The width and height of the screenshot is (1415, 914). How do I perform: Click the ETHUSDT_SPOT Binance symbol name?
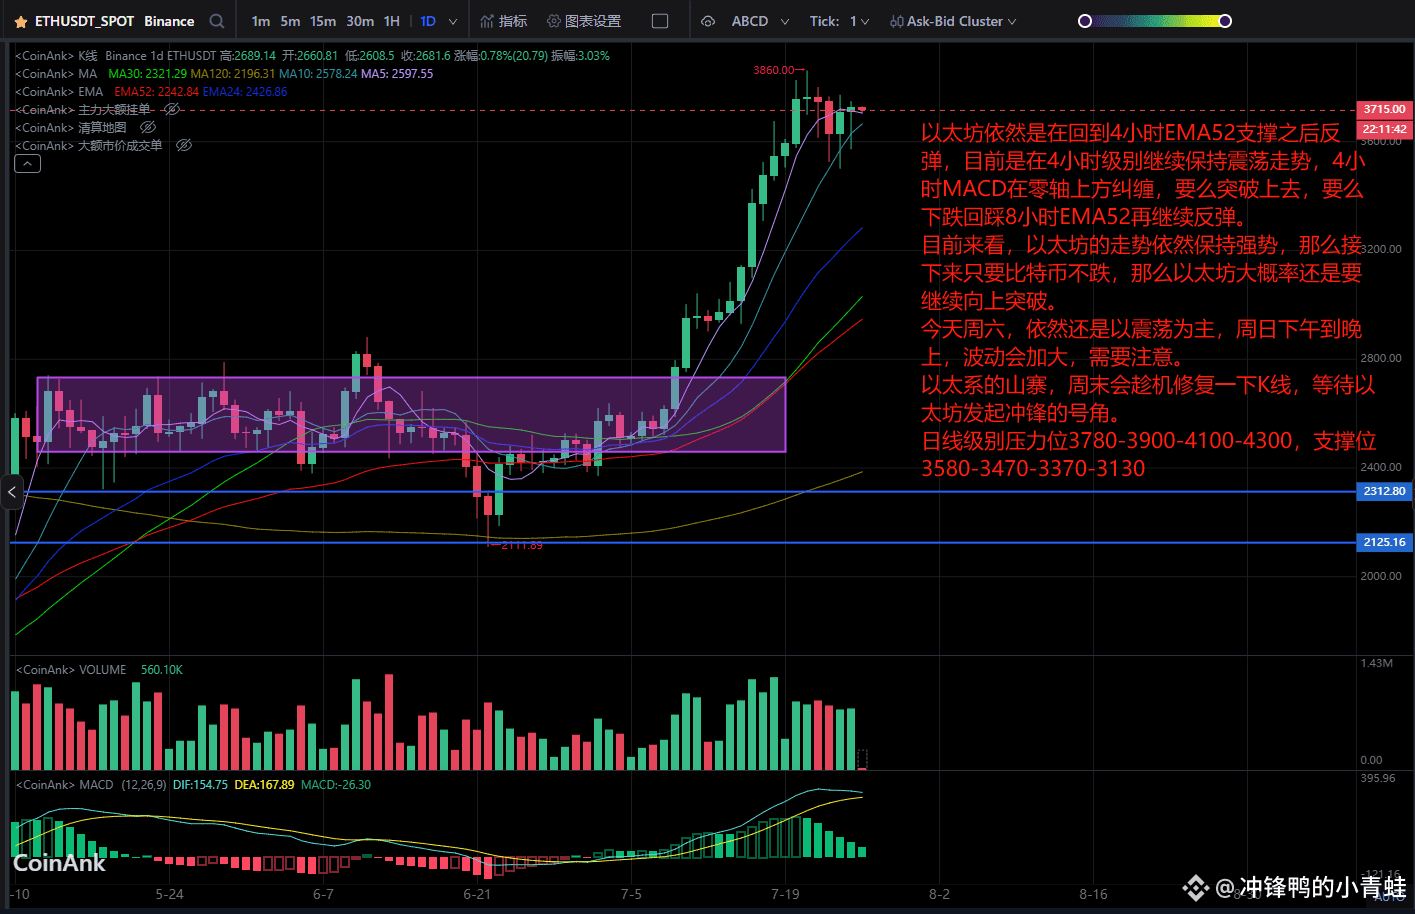point(114,21)
